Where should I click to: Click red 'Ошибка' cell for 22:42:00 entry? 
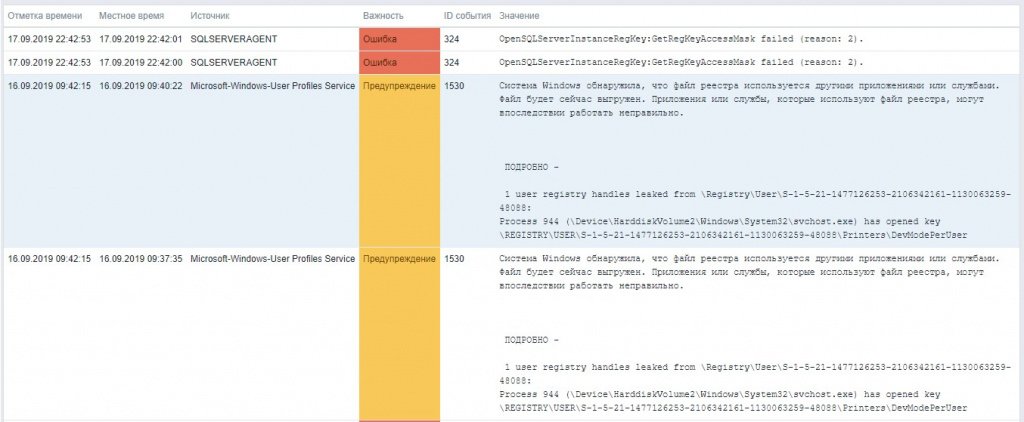coord(400,63)
